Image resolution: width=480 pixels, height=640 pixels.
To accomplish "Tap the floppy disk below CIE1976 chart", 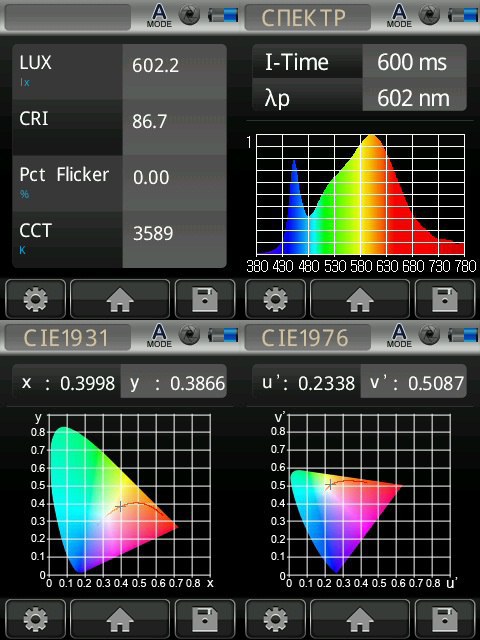I will (x=445, y=619).
